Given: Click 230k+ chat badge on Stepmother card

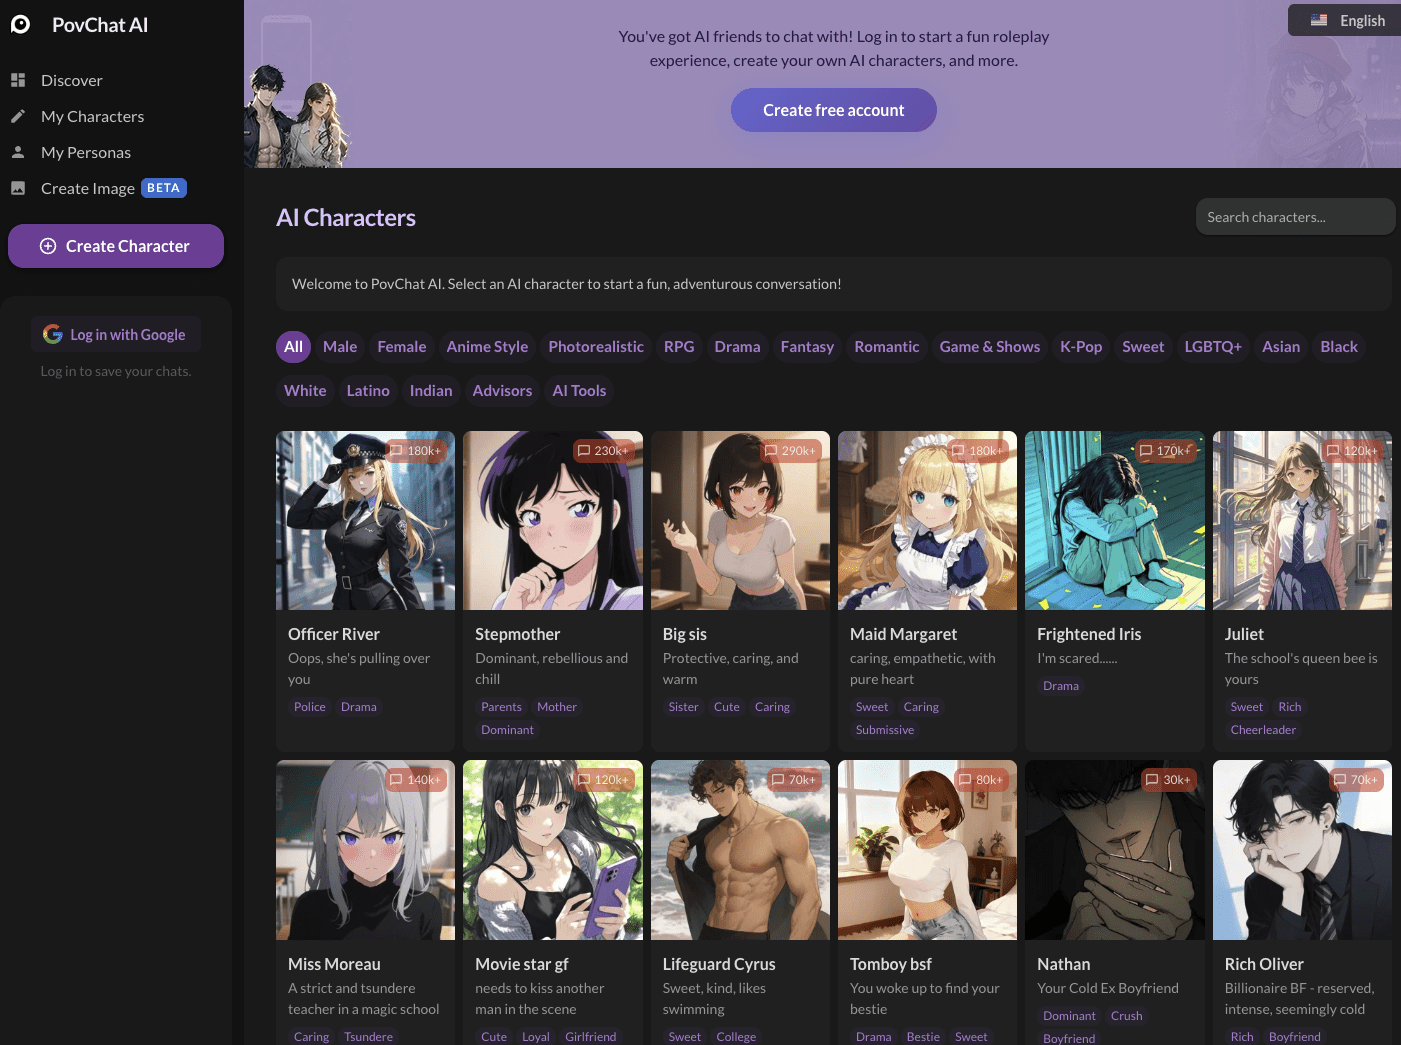Looking at the screenshot, I should pyautogui.click(x=603, y=451).
